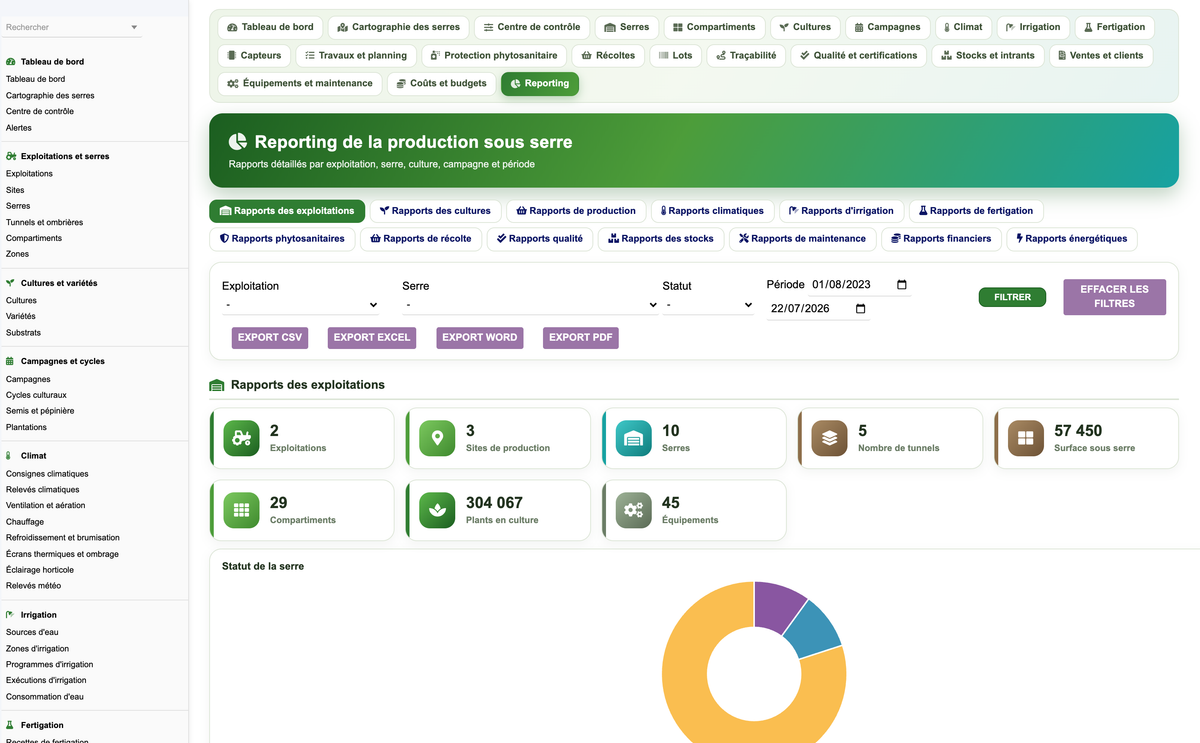Click the seedling icon on Plants en culture card
Image resolution: width=1200 pixels, height=743 pixels.
[437, 510]
